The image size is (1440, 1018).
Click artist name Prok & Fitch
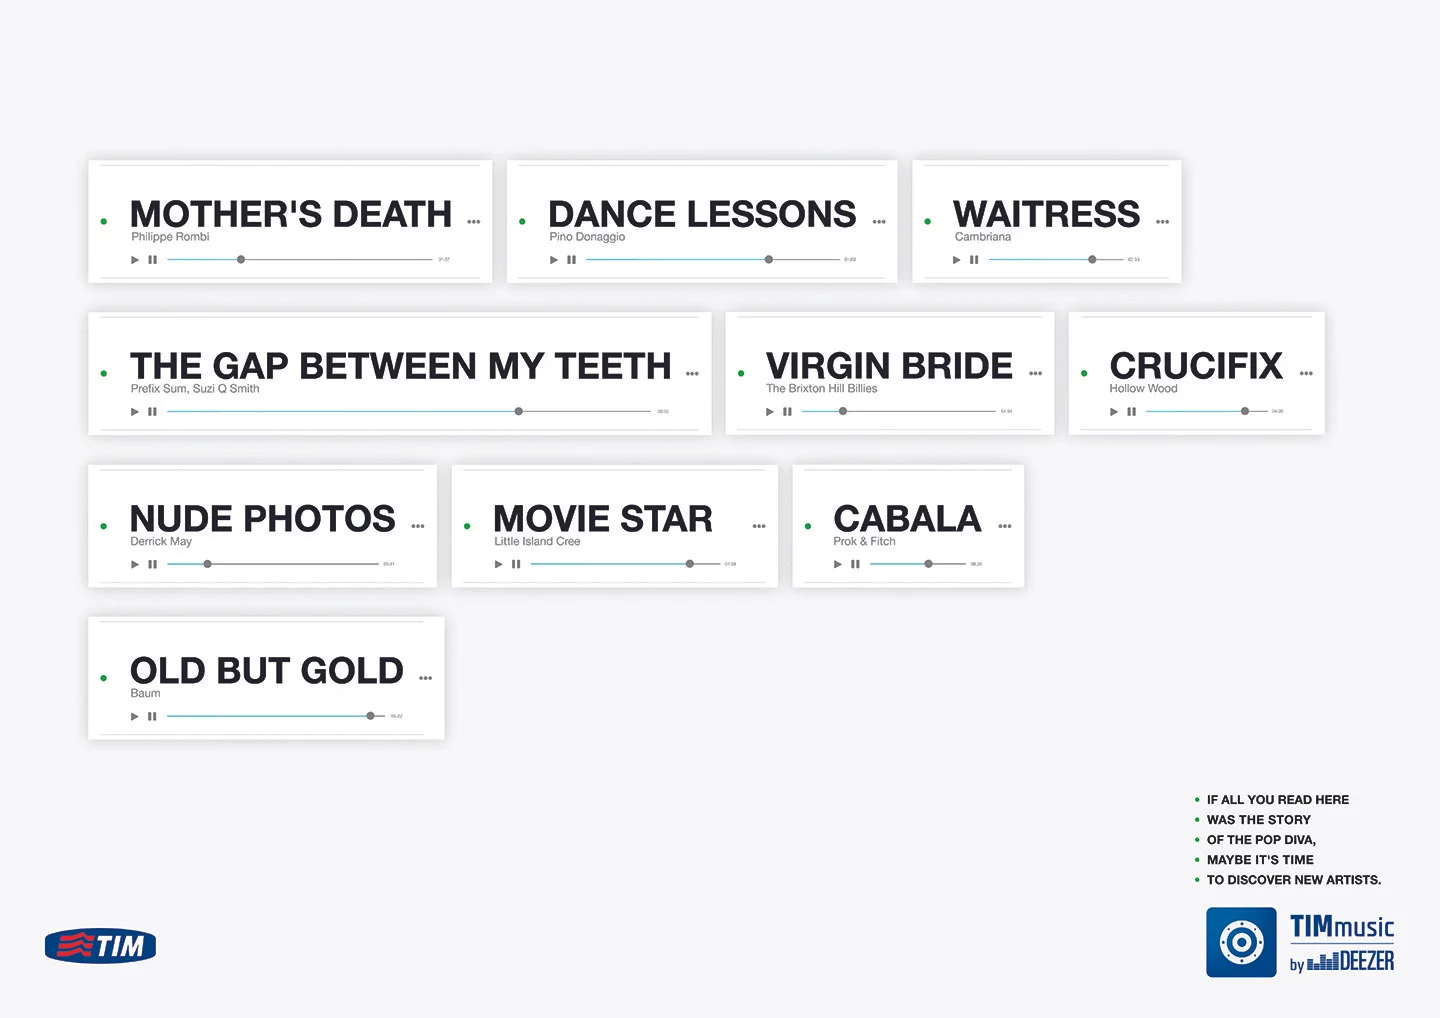[864, 542]
